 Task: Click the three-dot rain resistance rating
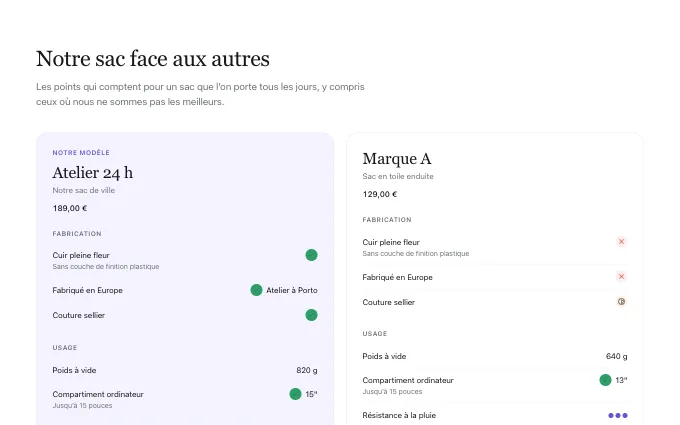tap(618, 415)
